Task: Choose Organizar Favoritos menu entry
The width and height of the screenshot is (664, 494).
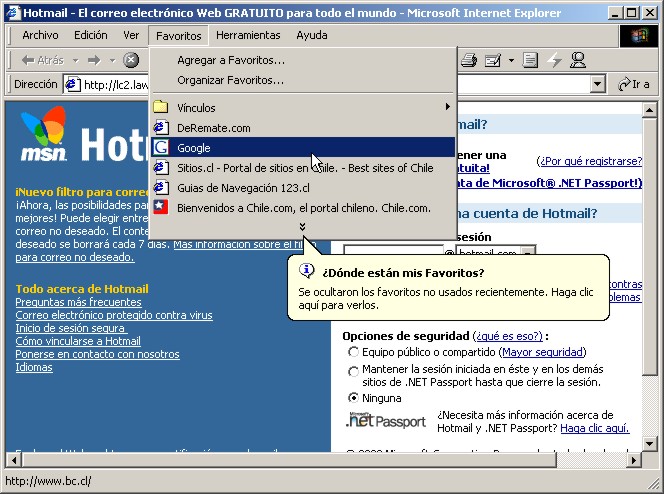Action: pyautogui.click(x=303, y=80)
